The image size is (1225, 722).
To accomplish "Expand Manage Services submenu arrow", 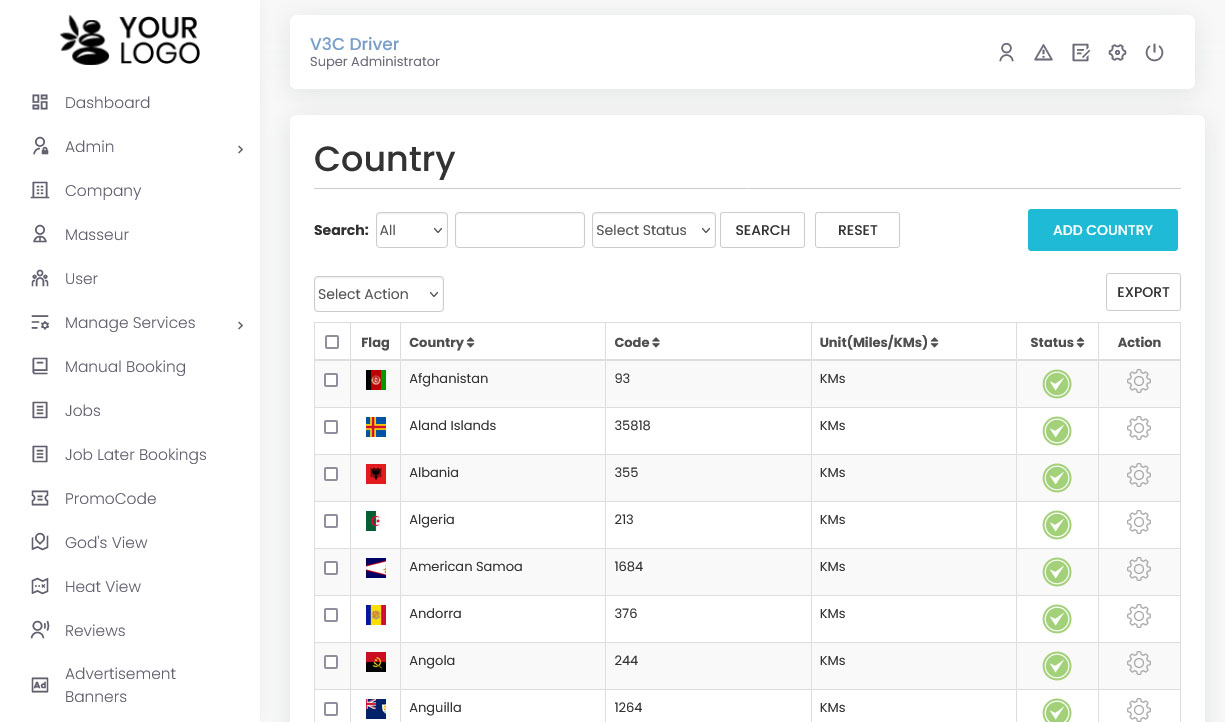I will [x=240, y=325].
